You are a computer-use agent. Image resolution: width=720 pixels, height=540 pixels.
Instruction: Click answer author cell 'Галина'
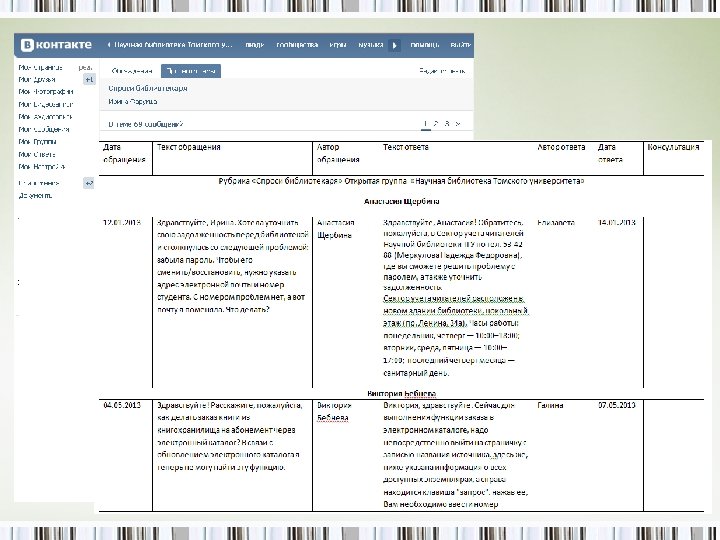click(x=550, y=405)
